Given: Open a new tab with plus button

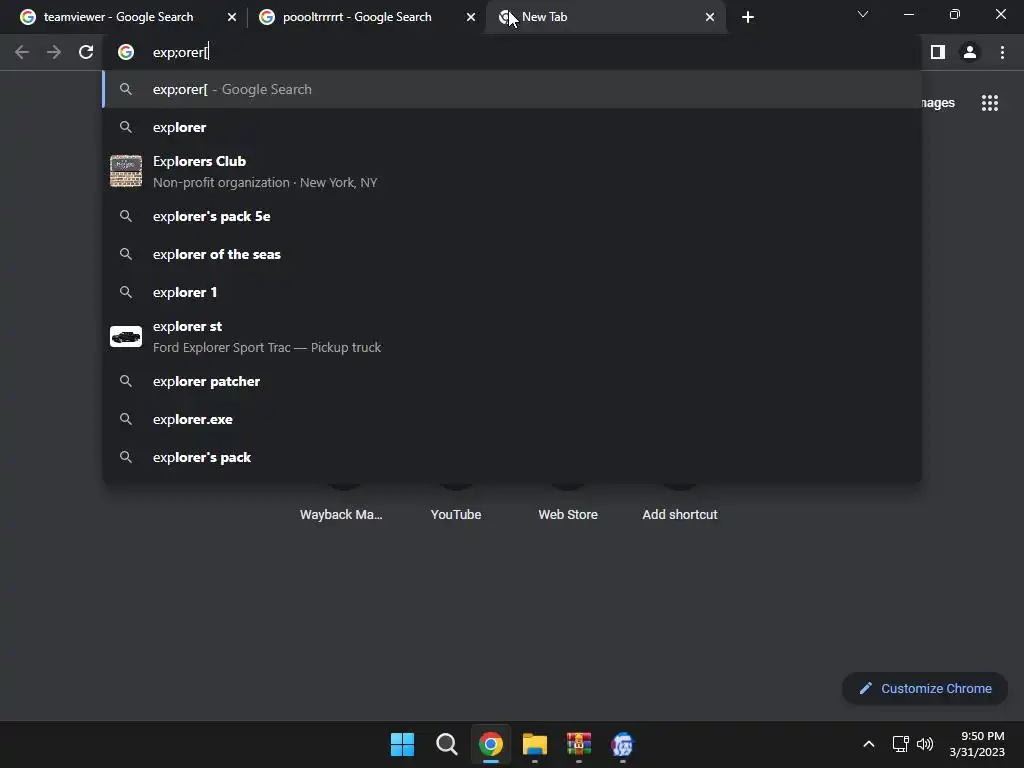Looking at the screenshot, I should tap(748, 17).
